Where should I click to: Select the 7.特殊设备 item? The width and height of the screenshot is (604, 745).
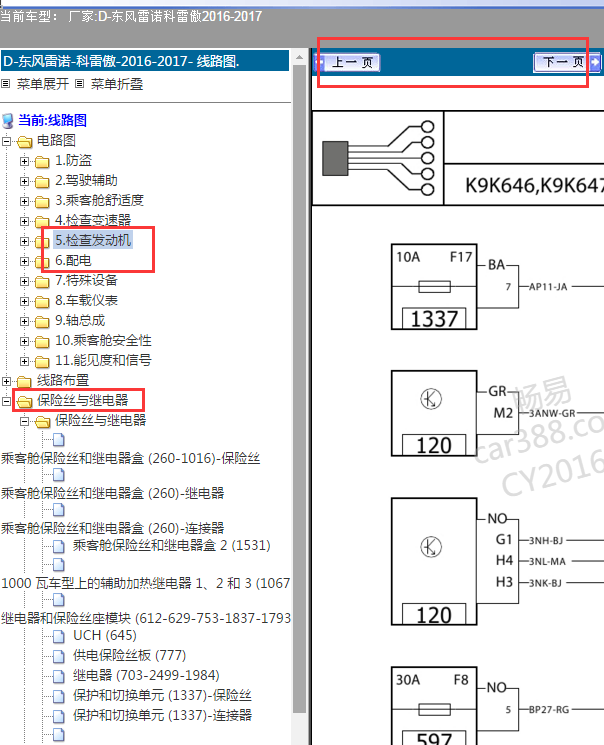click(86, 280)
